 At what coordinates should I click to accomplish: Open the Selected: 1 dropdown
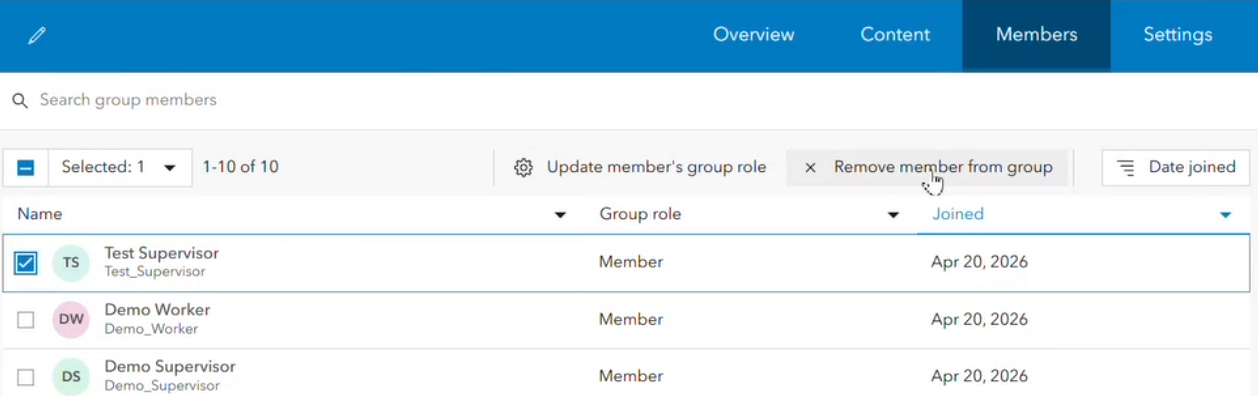pos(120,168)
